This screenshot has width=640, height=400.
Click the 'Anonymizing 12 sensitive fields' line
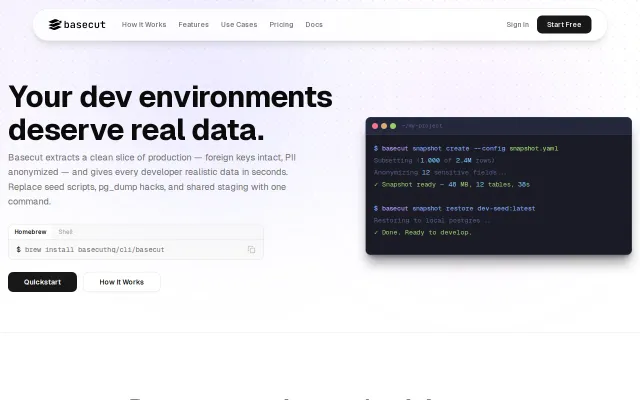[440, 173]
